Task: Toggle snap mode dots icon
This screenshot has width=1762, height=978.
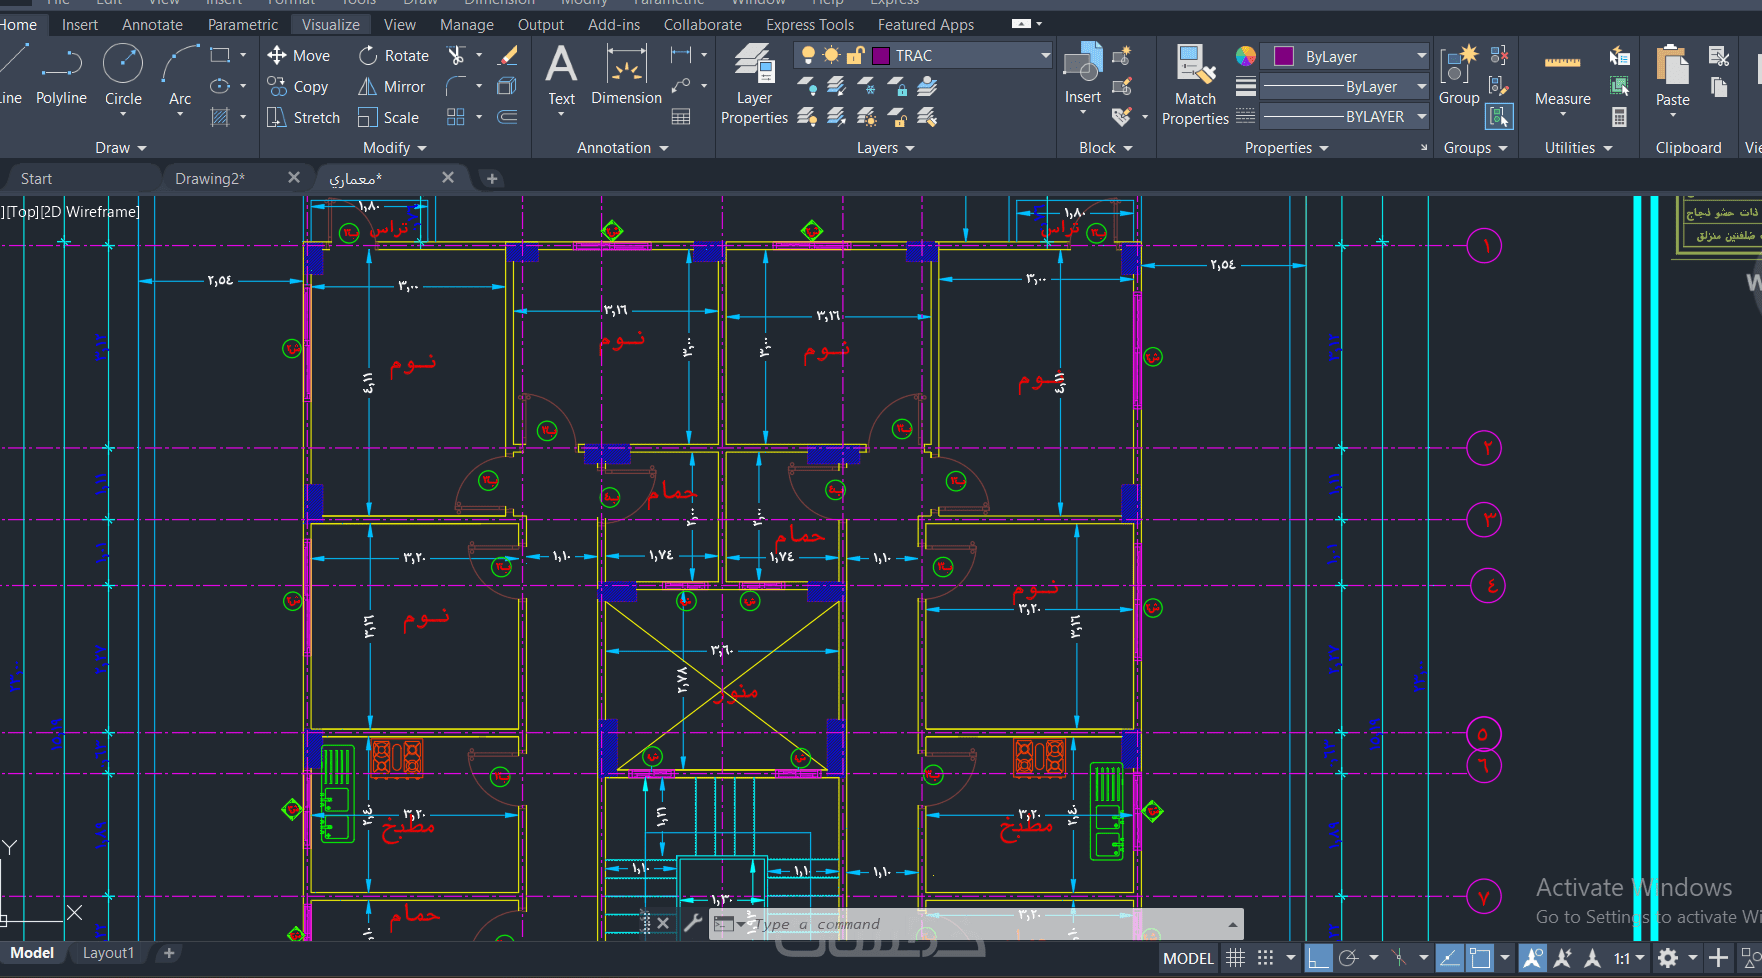Action: [1266, 958]
